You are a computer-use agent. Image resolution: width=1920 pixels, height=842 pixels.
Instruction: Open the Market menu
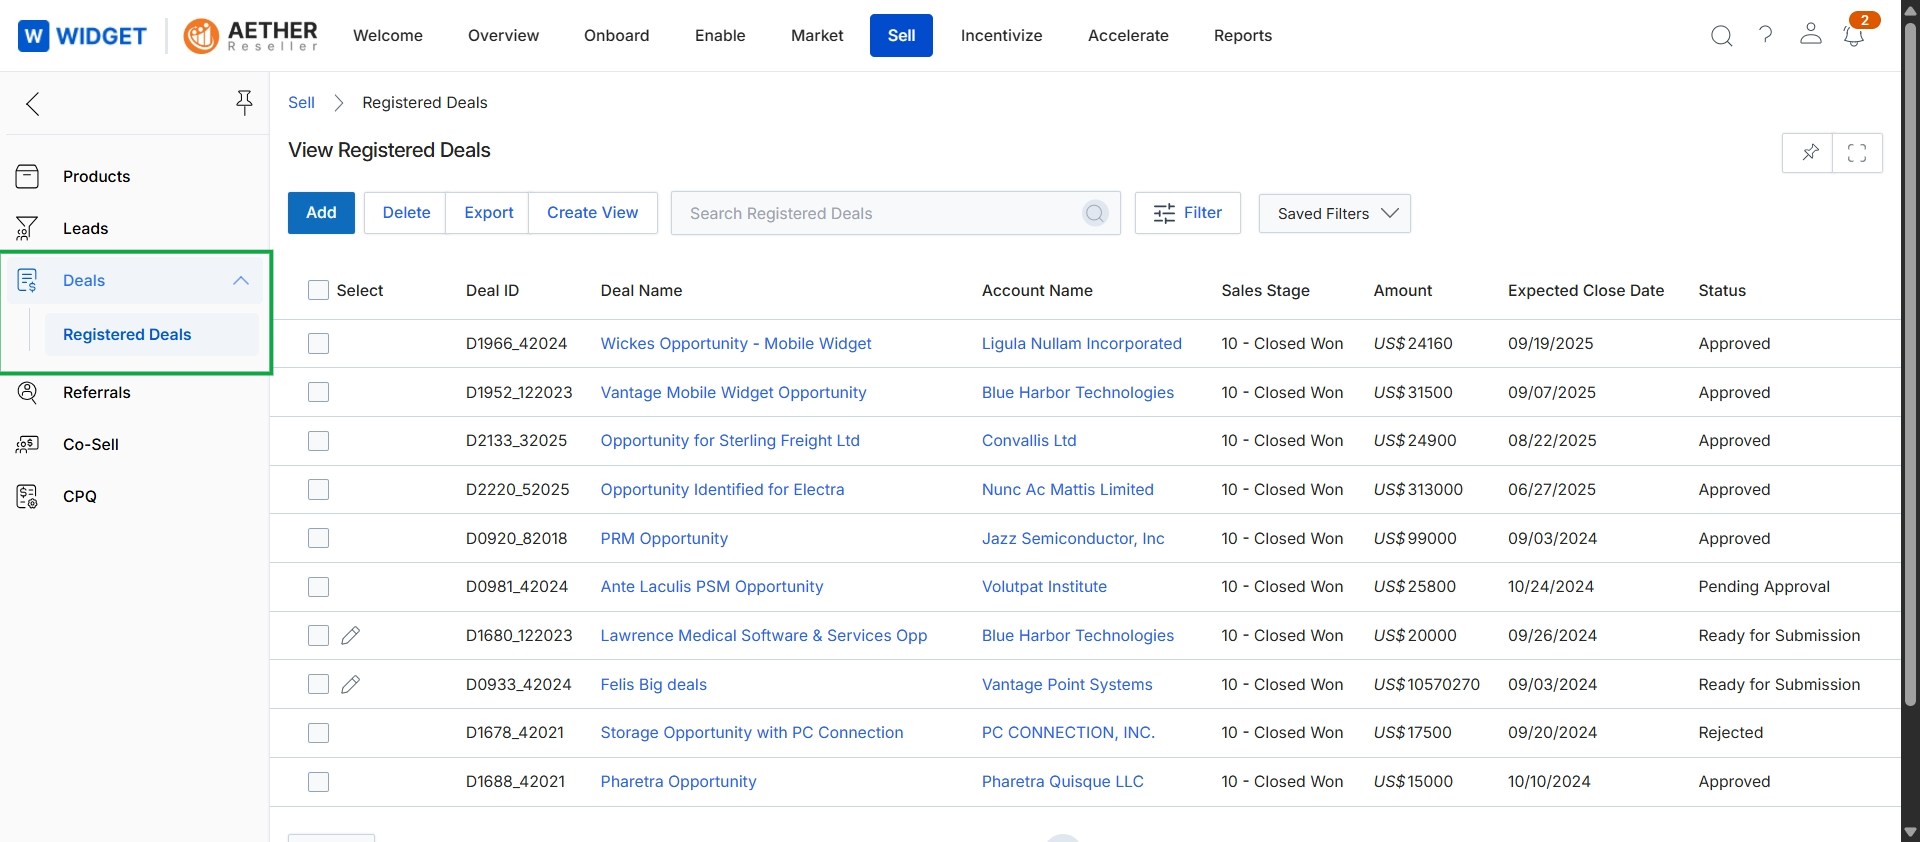tap(817, 36)
